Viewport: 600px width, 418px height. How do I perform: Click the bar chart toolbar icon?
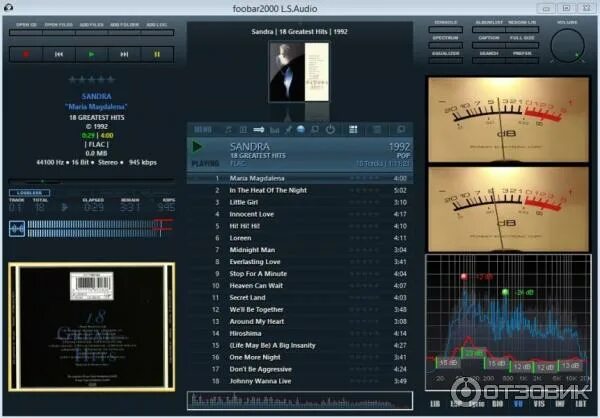pyautogui.click(x=274, y=130)
